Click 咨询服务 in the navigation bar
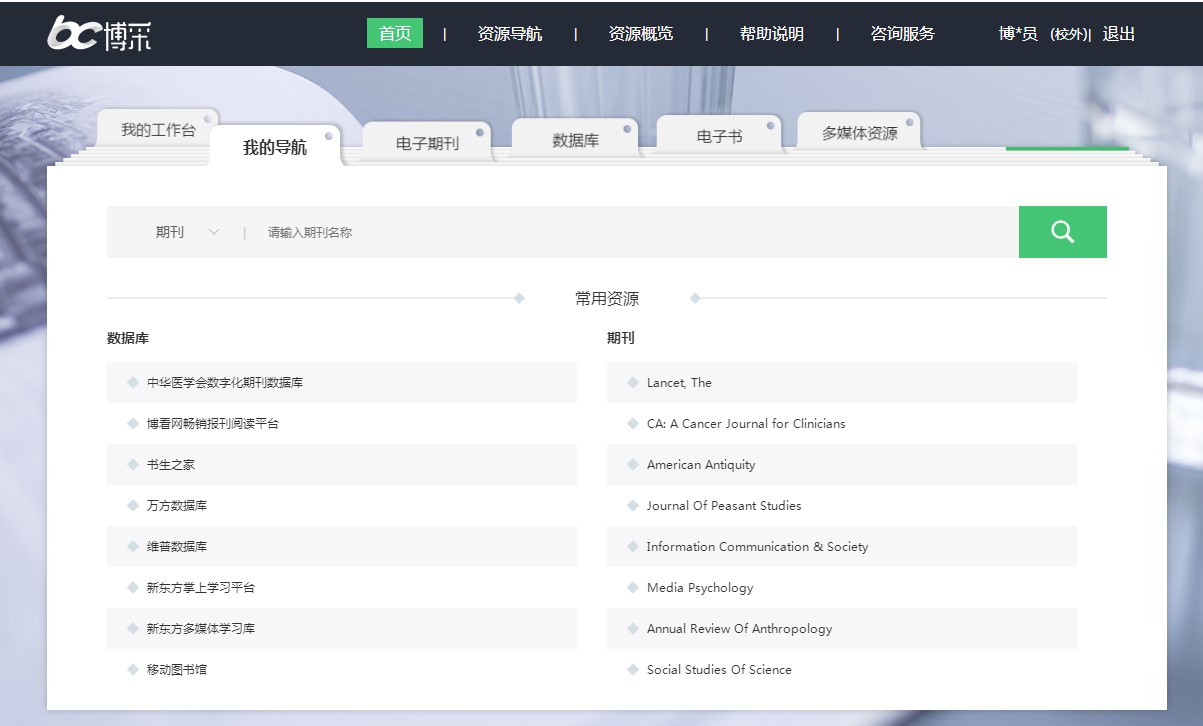 (x=902, y=34)
